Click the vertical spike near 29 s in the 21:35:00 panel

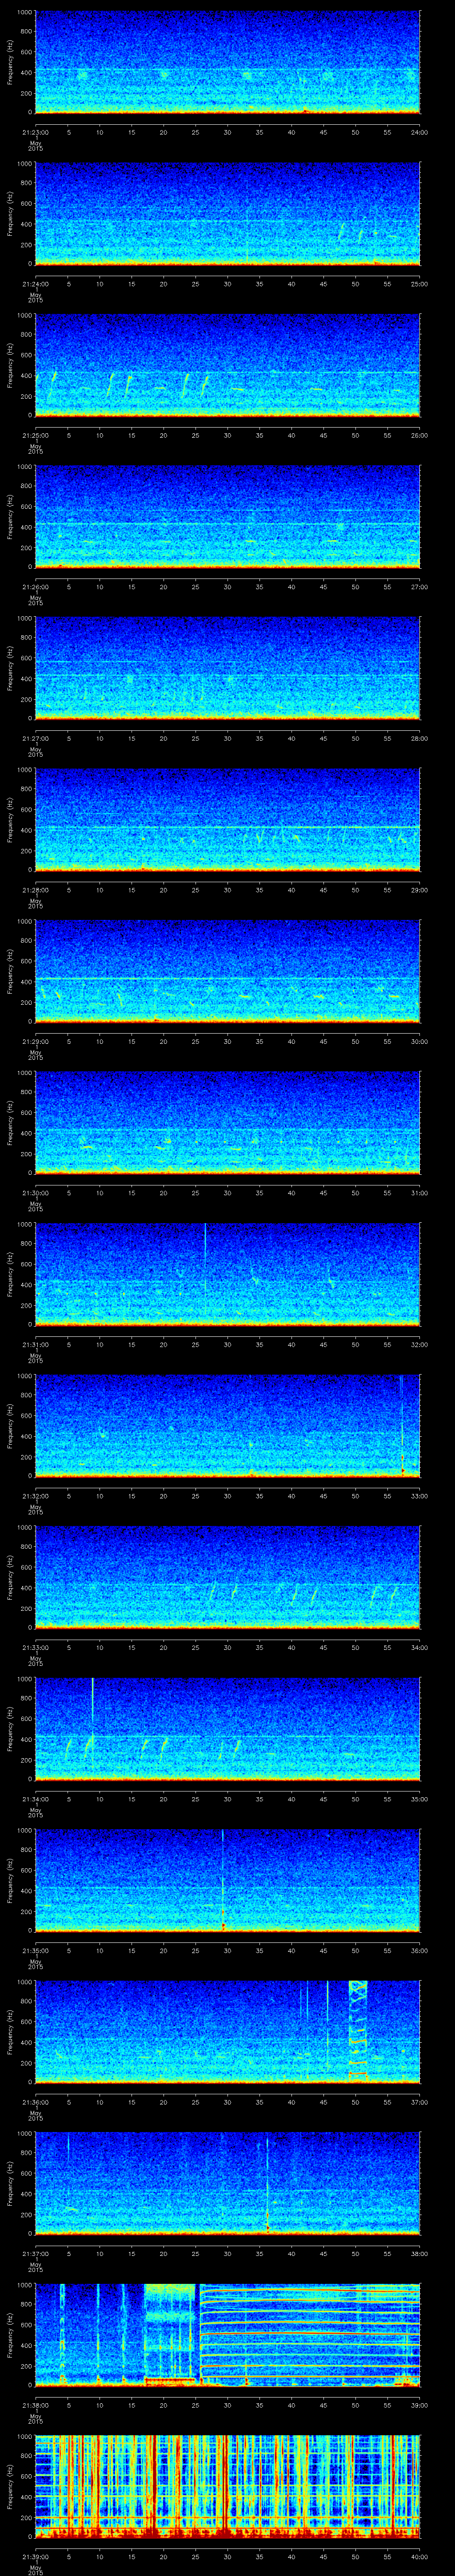coord(223,1880)
